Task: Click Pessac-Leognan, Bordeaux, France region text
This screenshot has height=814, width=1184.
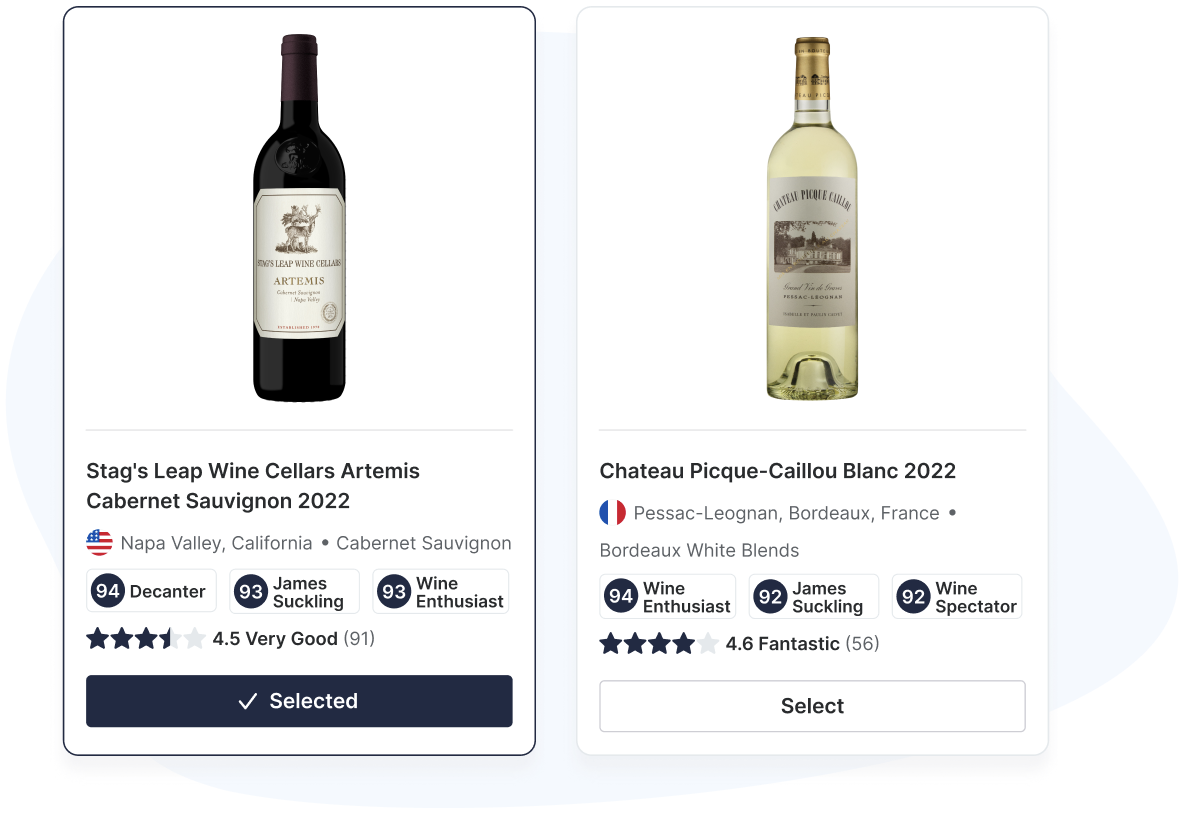Action: coord(786,513)
